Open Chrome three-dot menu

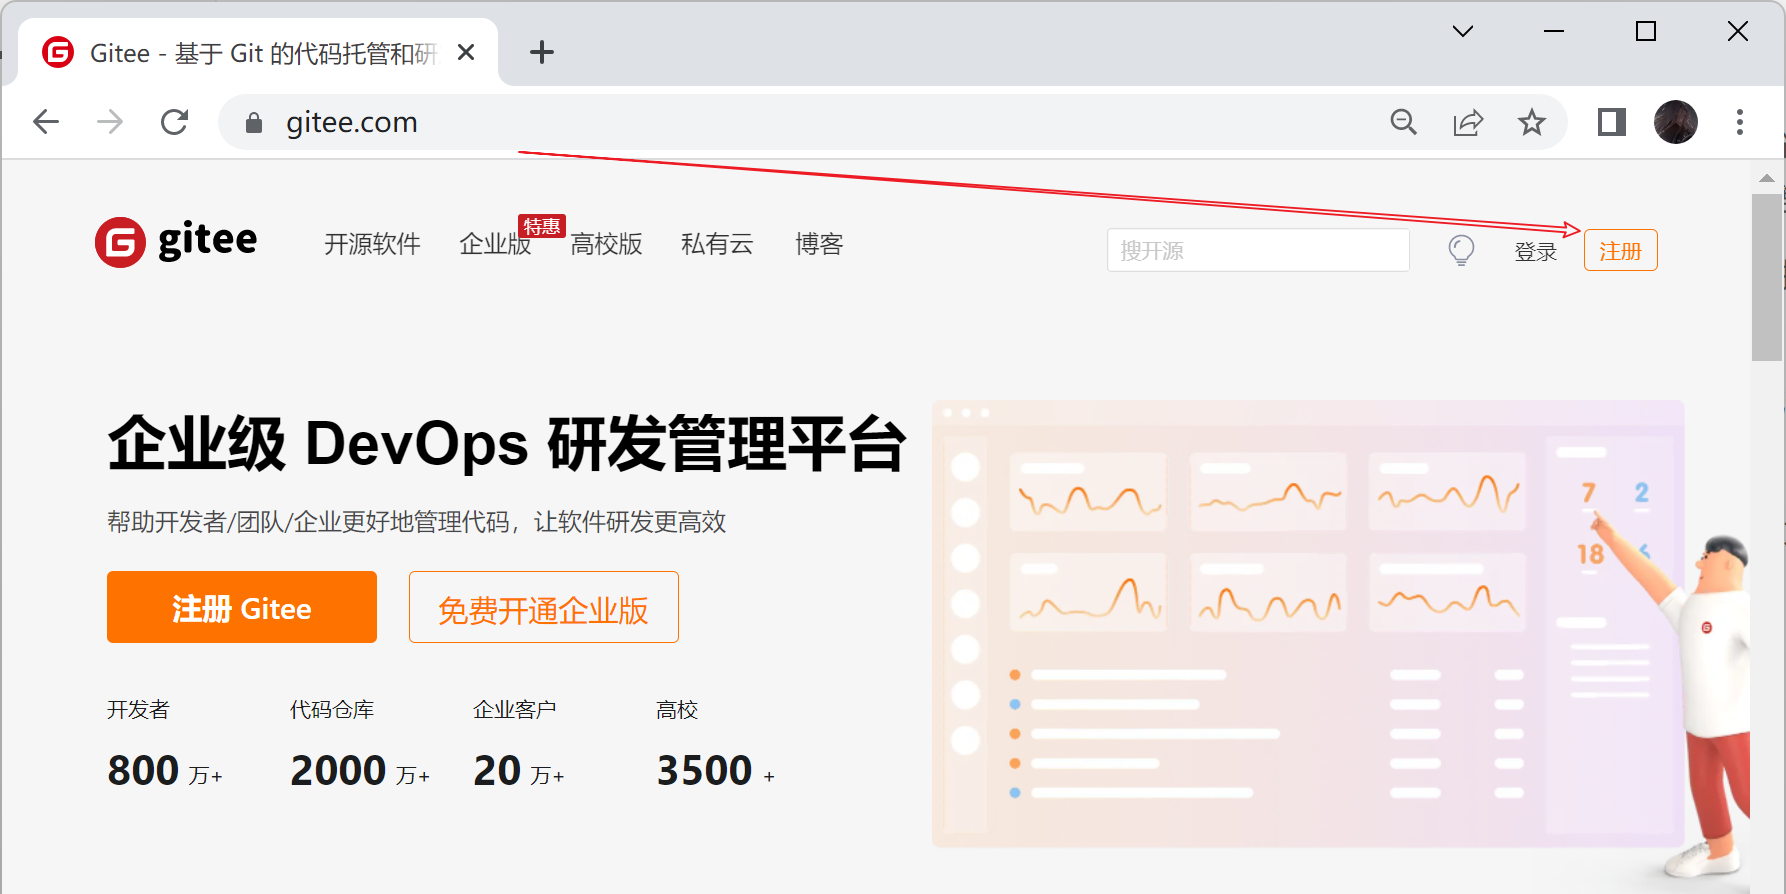[x=1739, y=122]
